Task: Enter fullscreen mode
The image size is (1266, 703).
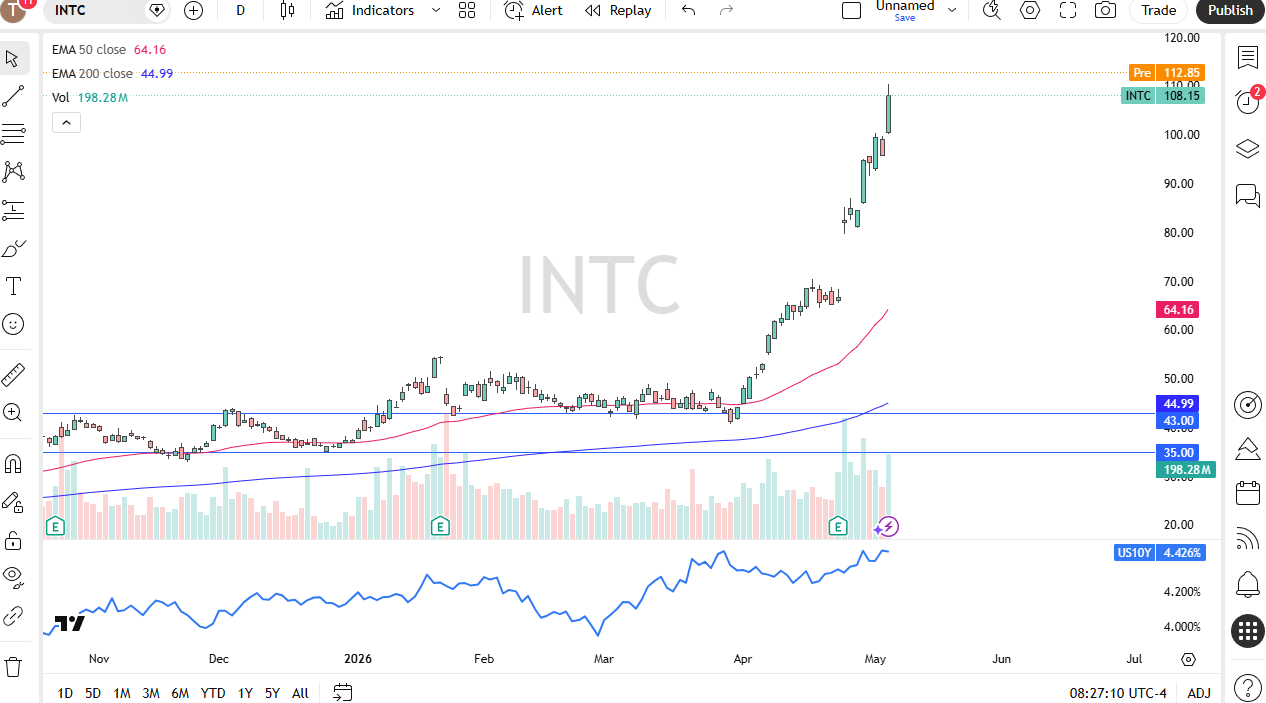Action: click(x=1068, y=10)
